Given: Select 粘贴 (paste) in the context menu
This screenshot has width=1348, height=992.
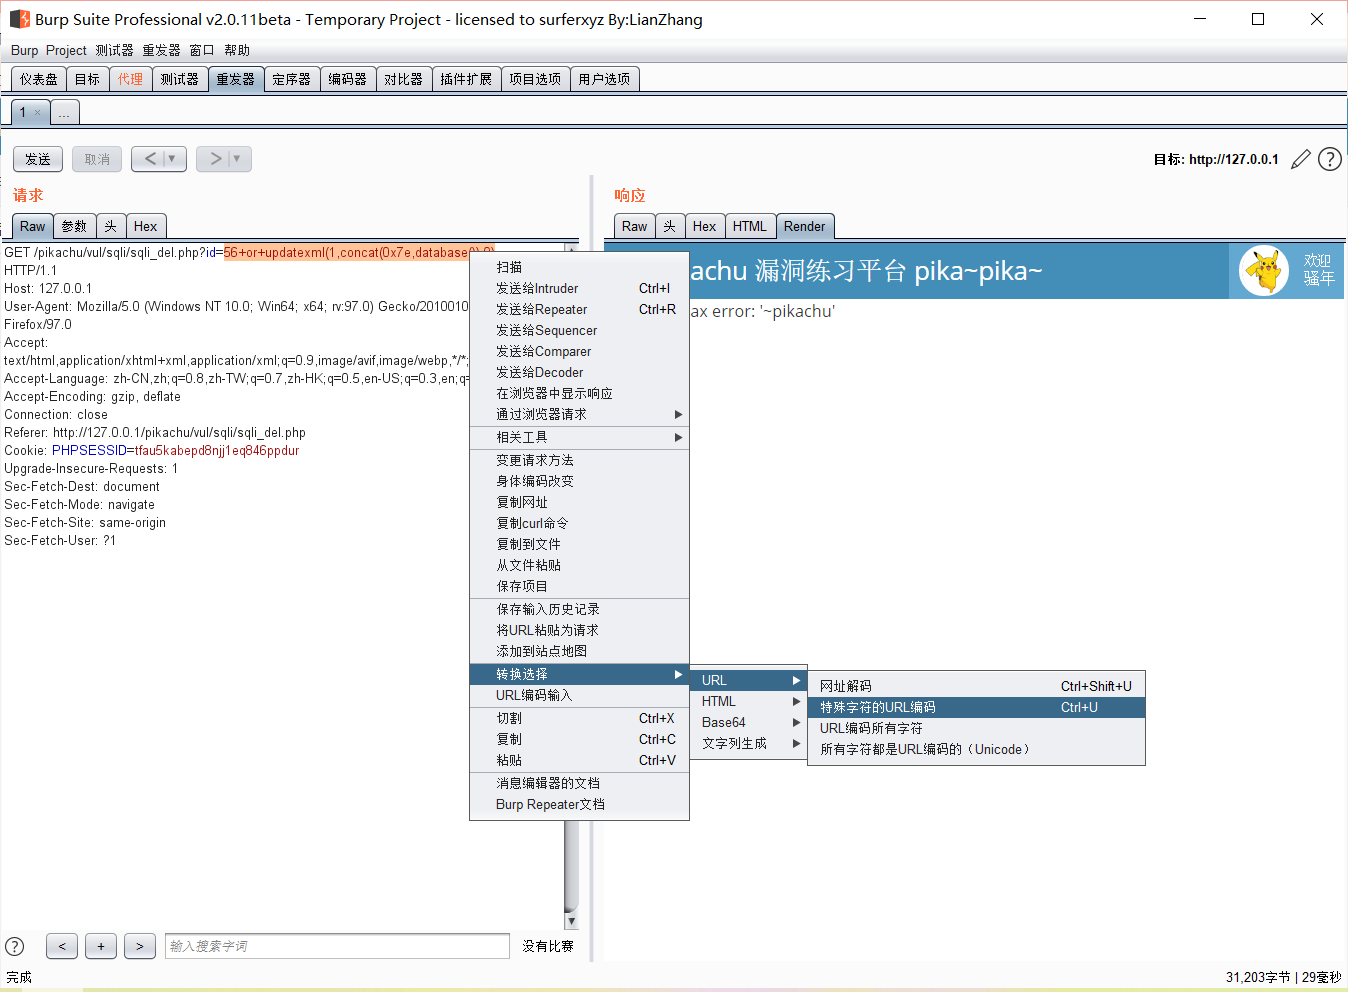Looking at the screenshot, I should pos(579,760).
